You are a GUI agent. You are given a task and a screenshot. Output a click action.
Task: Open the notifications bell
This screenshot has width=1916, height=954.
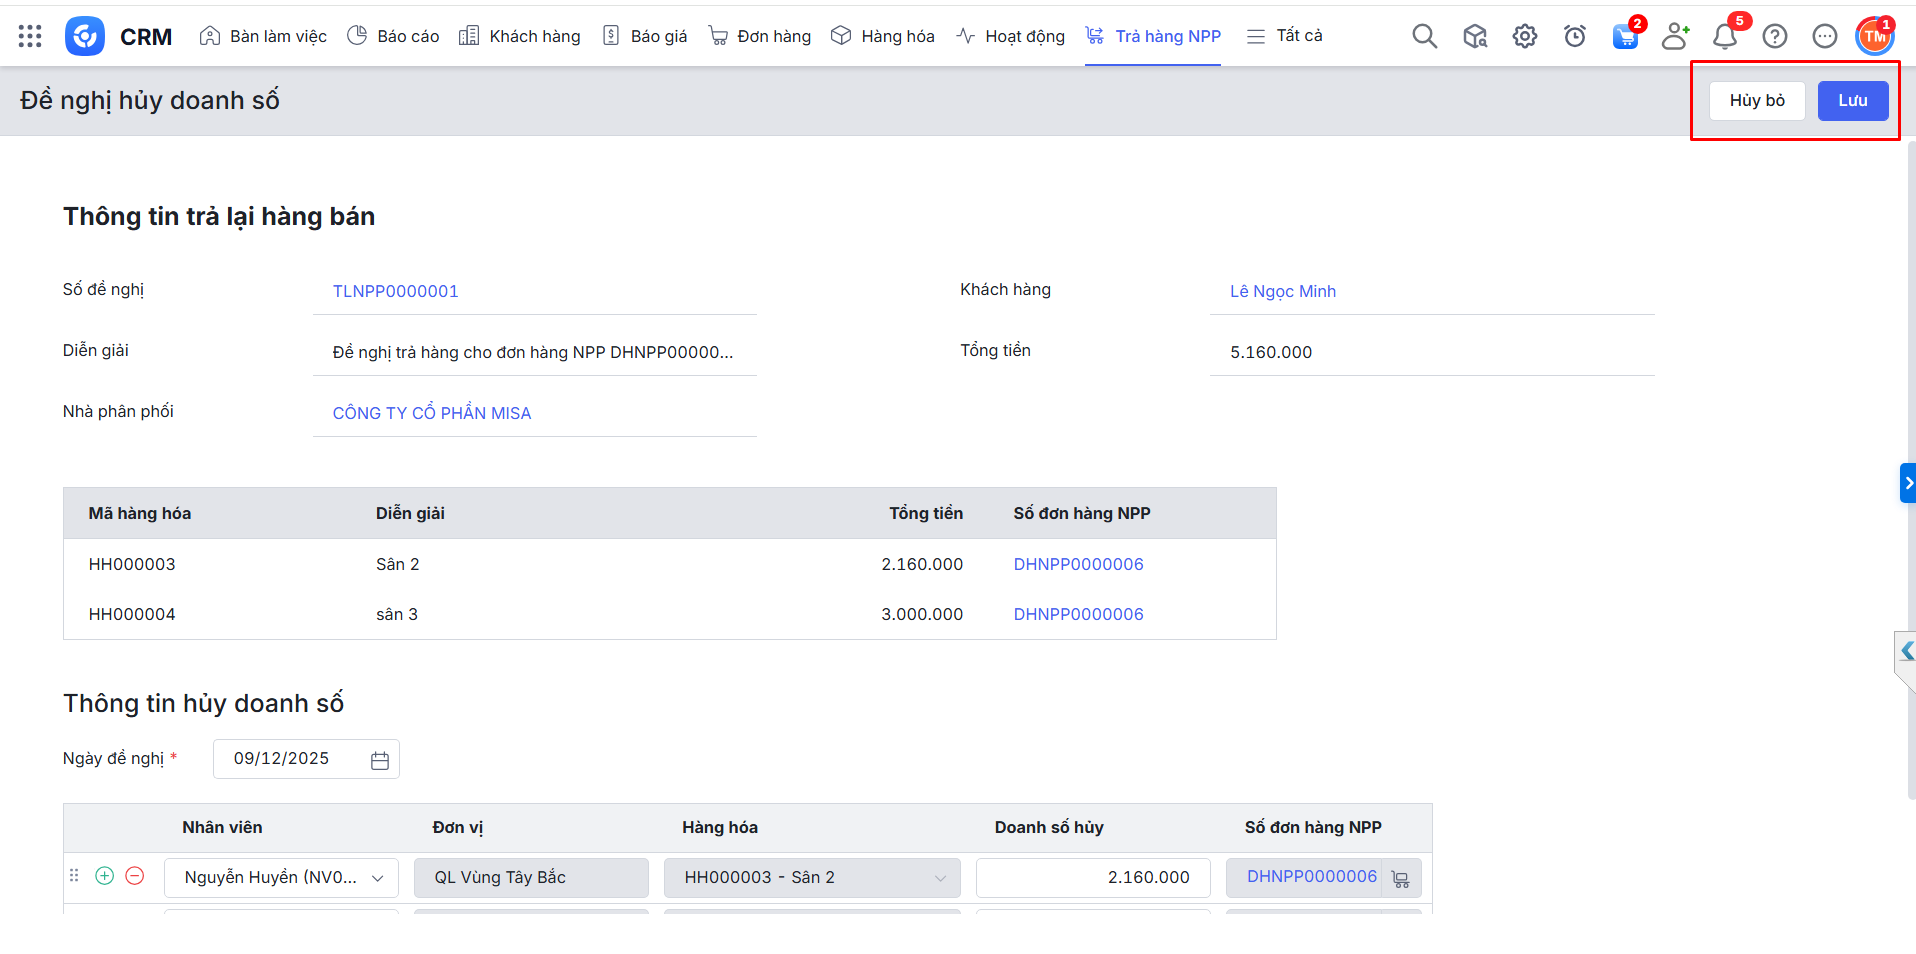point(1724,37)
